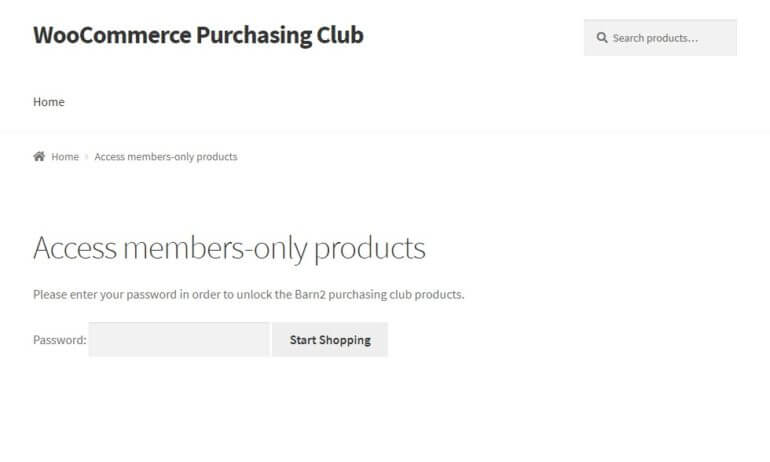The height and width of the screenshot is (462, 770).
Task: Click the Password field label
Action: [60, 340]
